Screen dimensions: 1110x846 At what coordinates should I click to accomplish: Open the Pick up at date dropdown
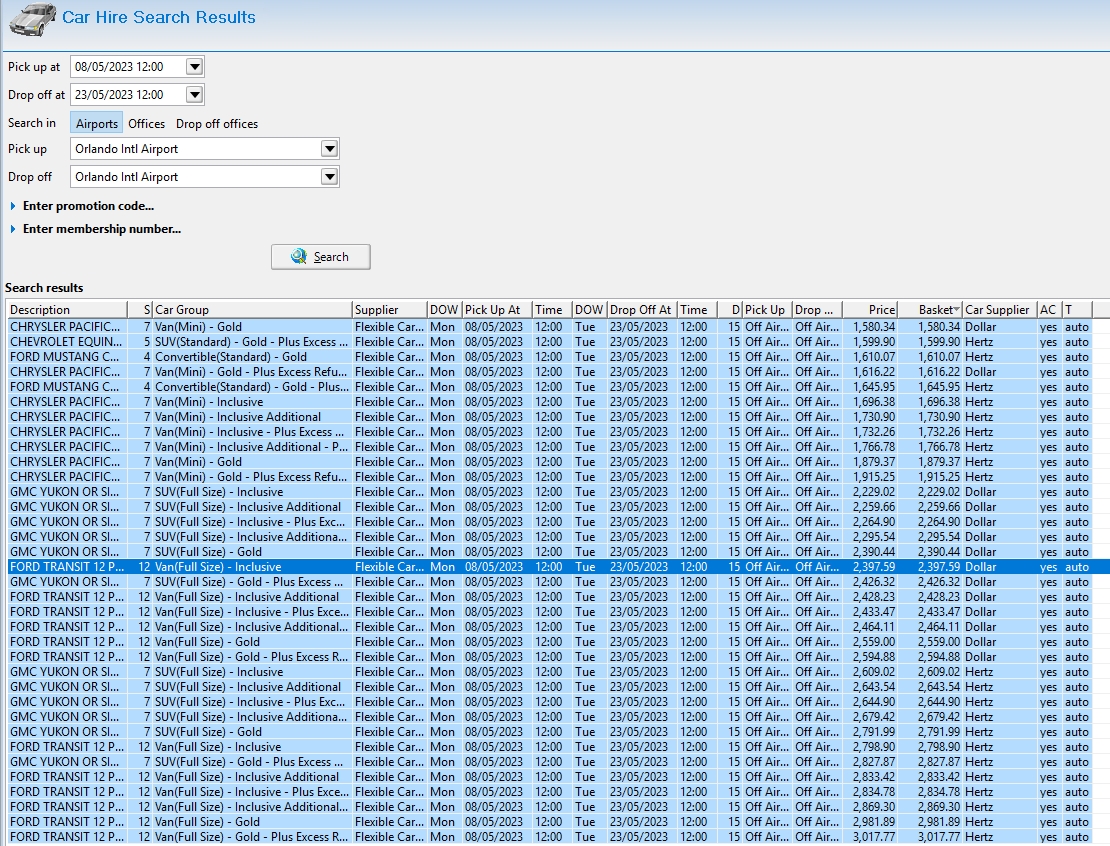[194, 67]
